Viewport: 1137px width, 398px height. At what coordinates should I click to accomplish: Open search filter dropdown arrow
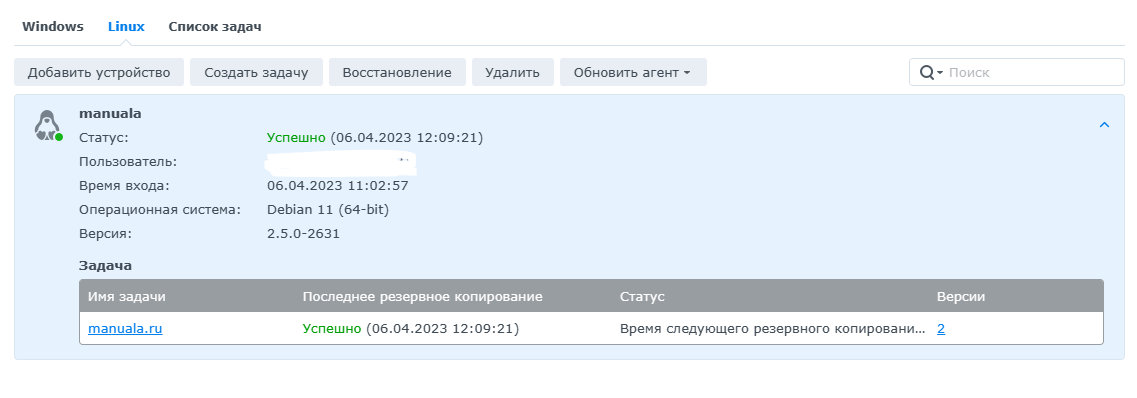[940, 73]
